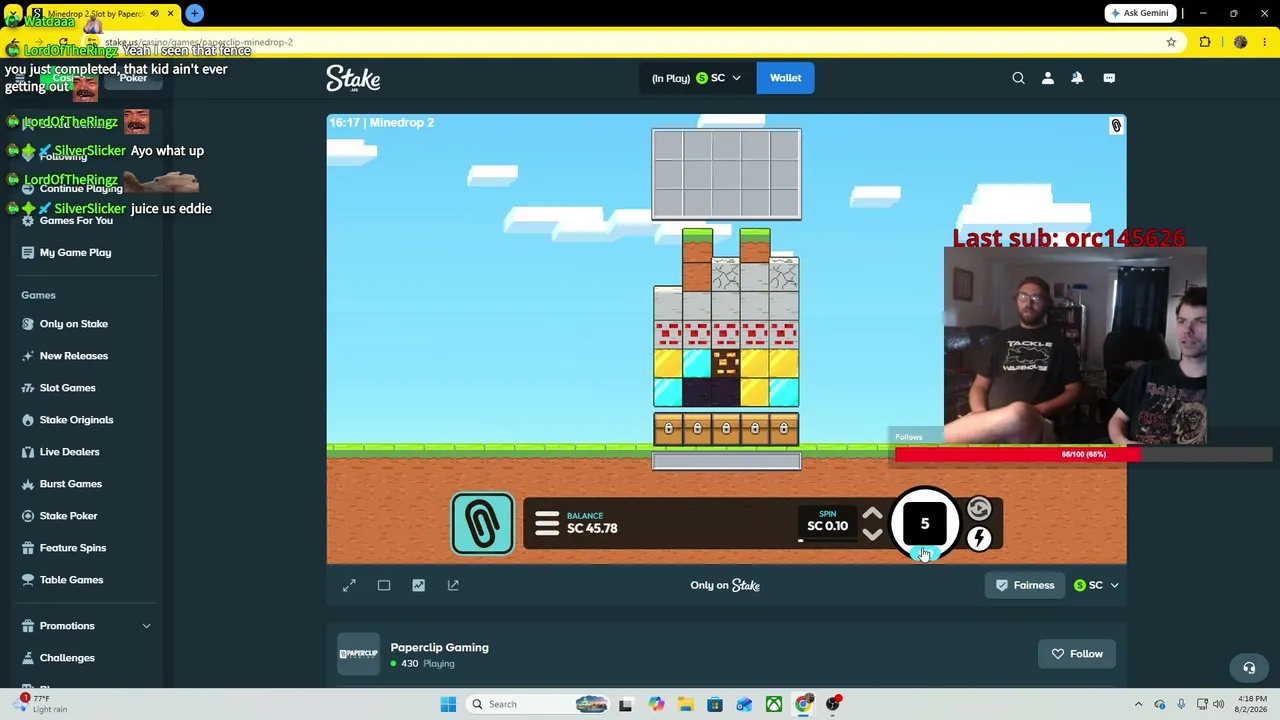Browse Feature Spins games
Image resolution: width=1280 pixels, height=720 pixels.
coord(72,548)
